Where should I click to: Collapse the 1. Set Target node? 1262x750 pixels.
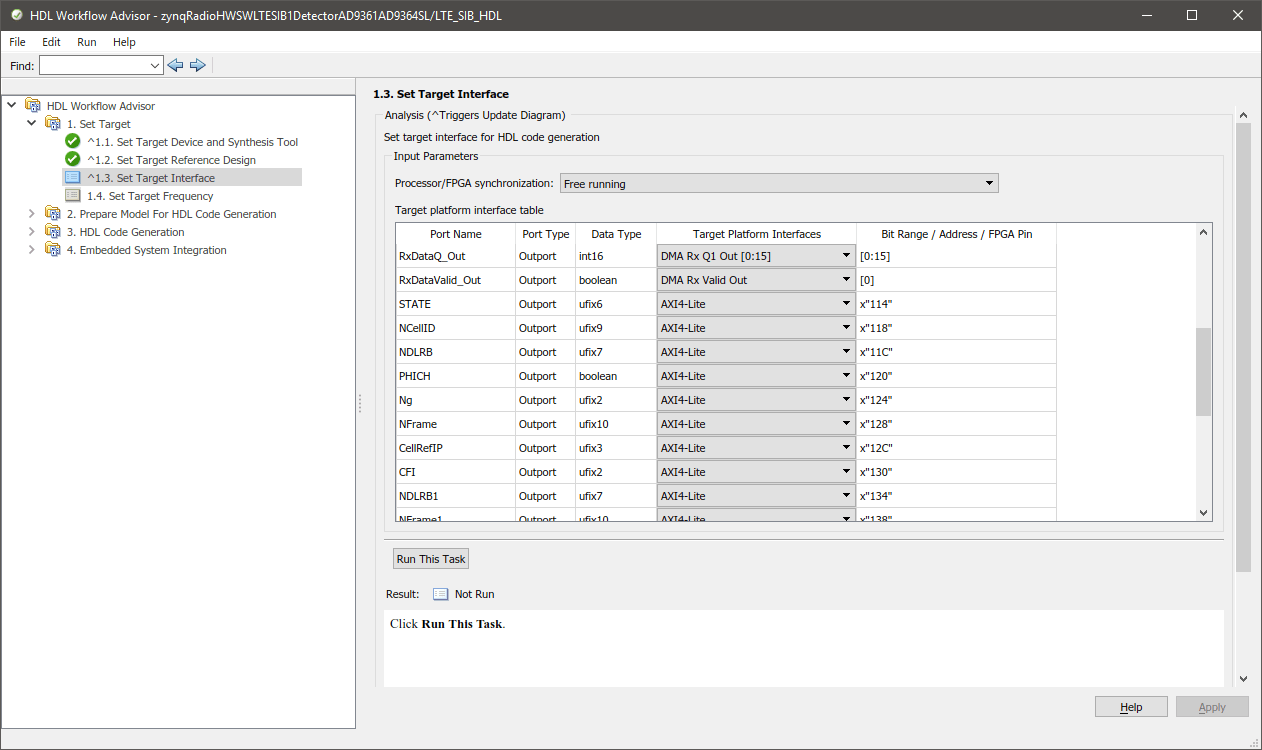coord(32,123)
